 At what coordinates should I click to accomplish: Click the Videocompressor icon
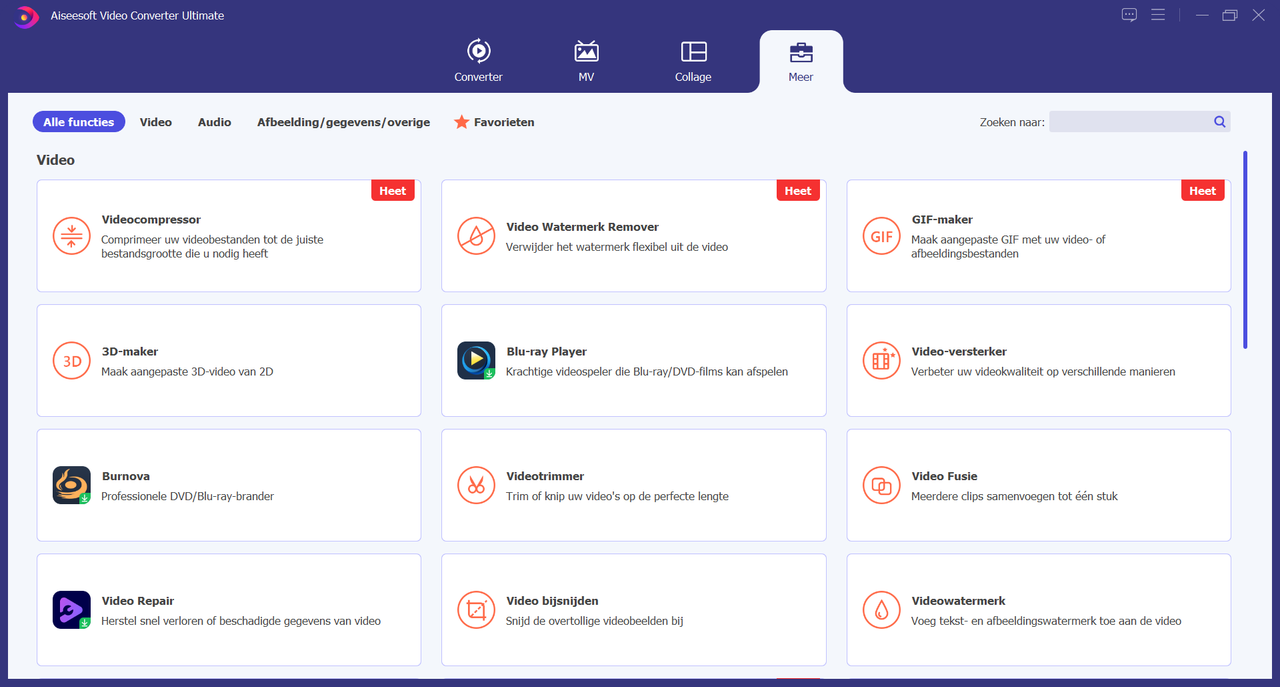(72, 236)
